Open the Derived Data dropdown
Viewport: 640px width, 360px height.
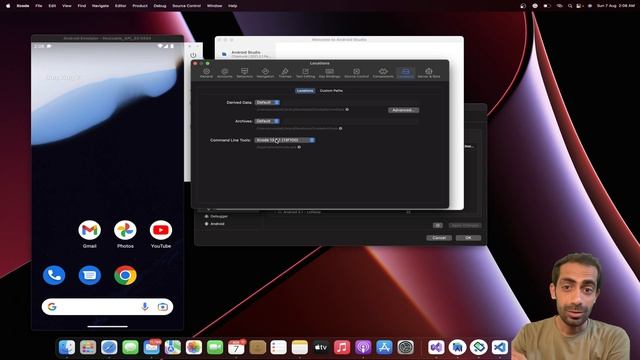click(x=267, y=102)
